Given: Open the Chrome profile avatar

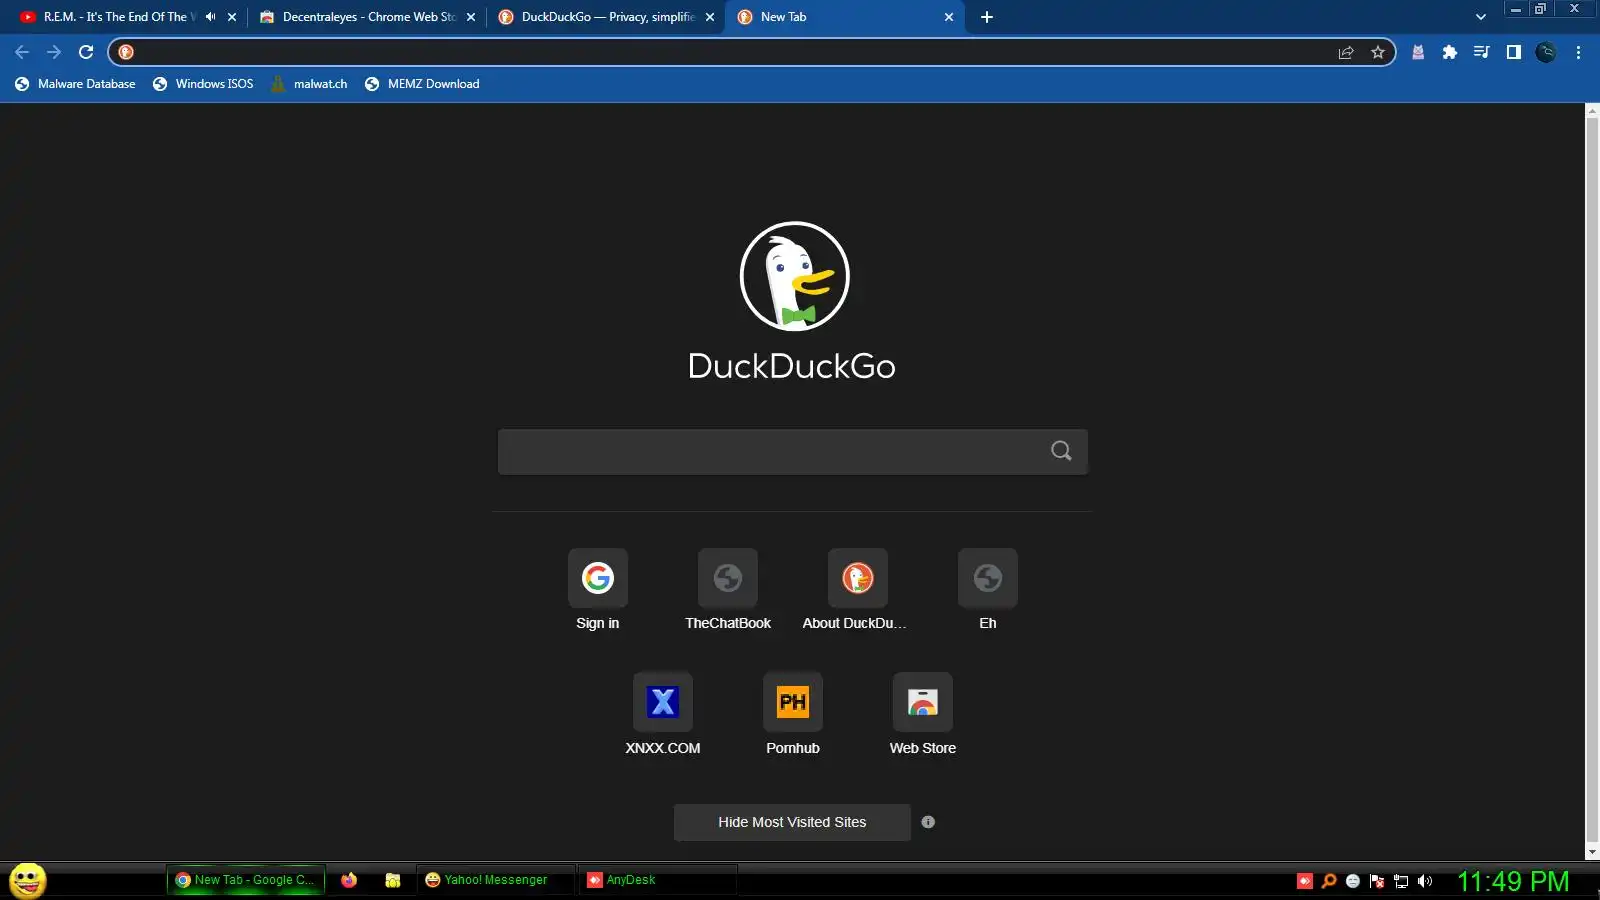Looking at the screenshot, I should point(1546,52).
